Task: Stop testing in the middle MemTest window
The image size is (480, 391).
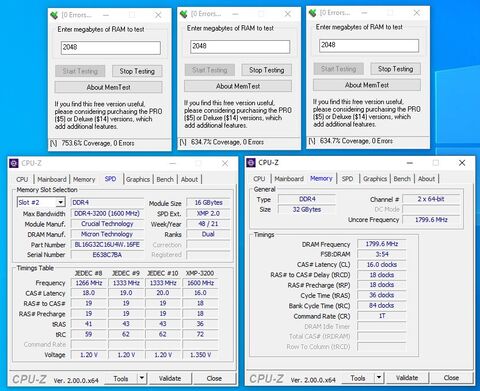Action: (267, 70)
